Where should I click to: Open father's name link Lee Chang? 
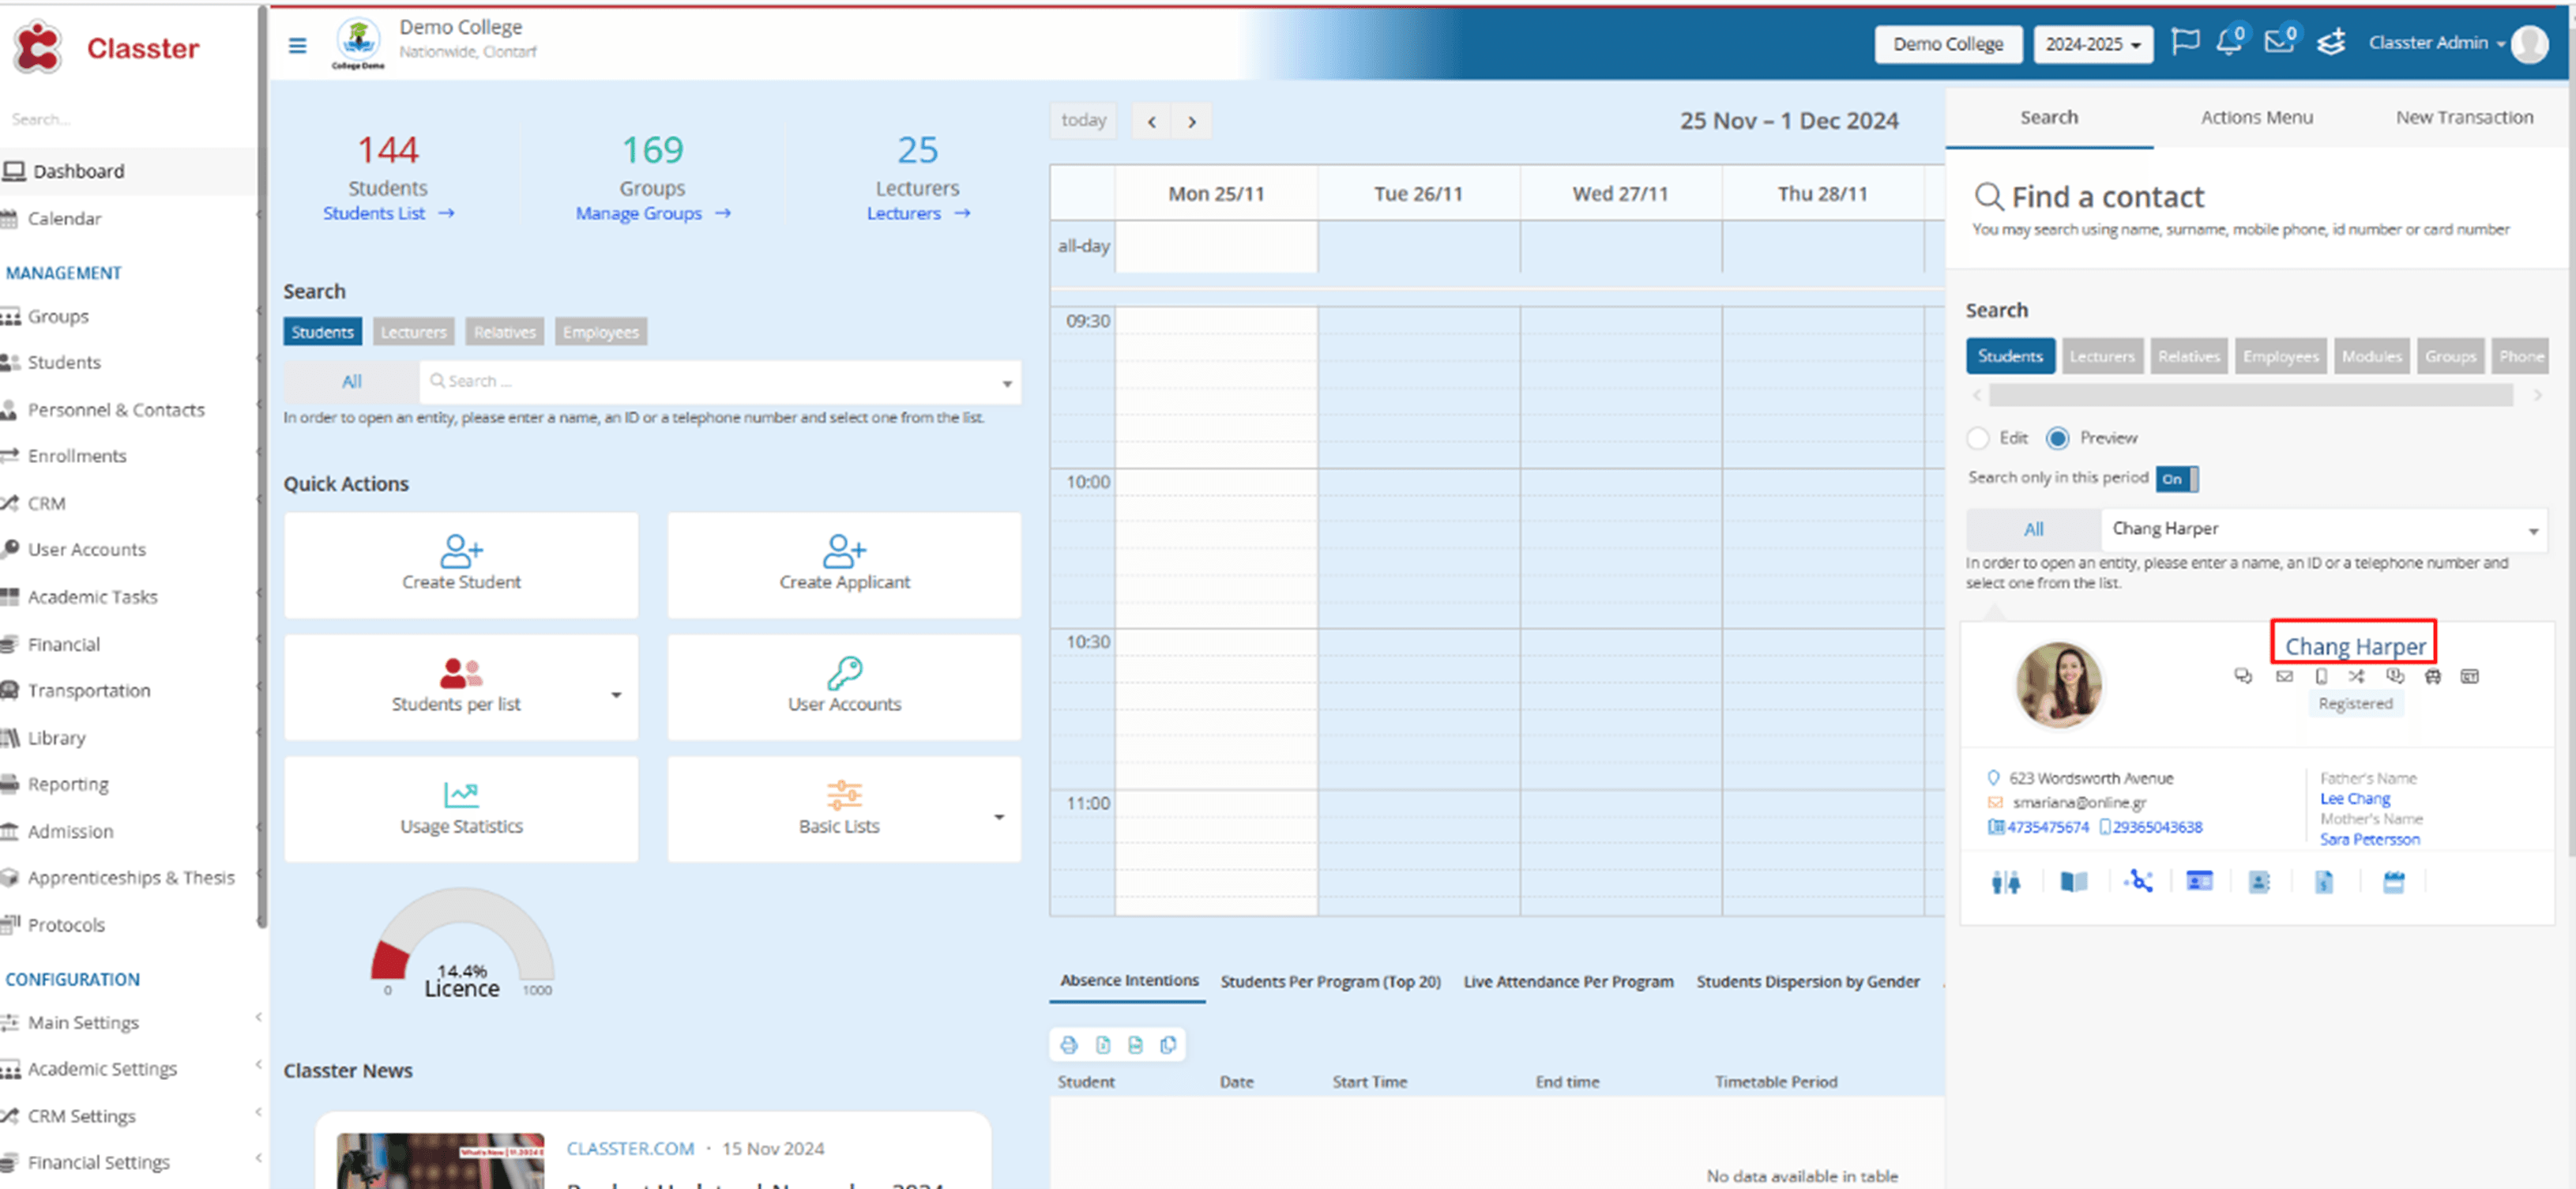coord(2354,798)
